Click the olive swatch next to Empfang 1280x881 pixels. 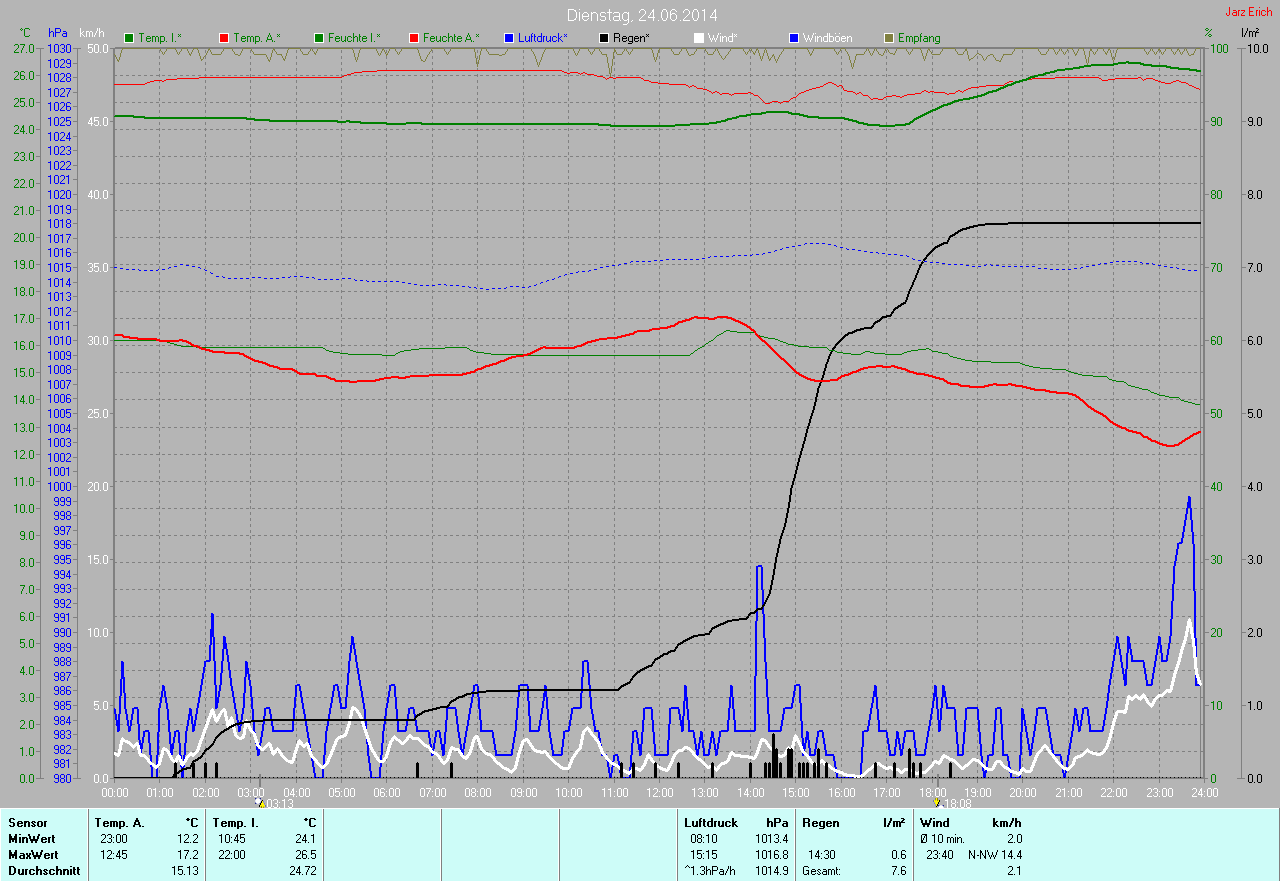tap(889, 38)
